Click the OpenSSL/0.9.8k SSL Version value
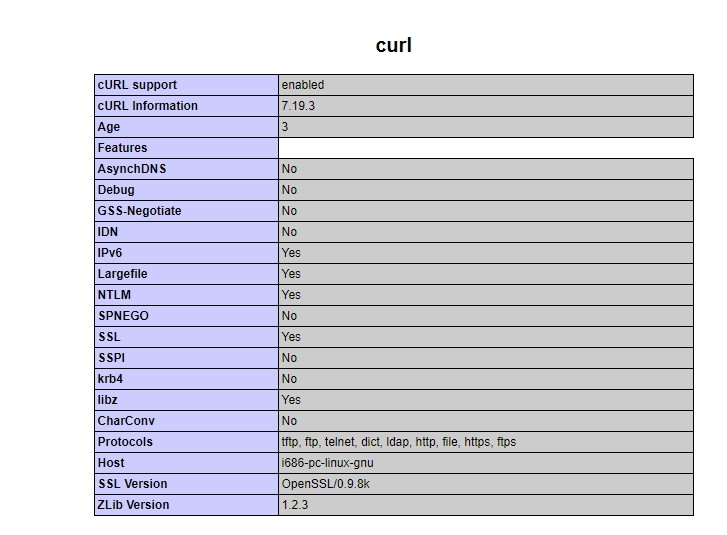 coord(325,484)
